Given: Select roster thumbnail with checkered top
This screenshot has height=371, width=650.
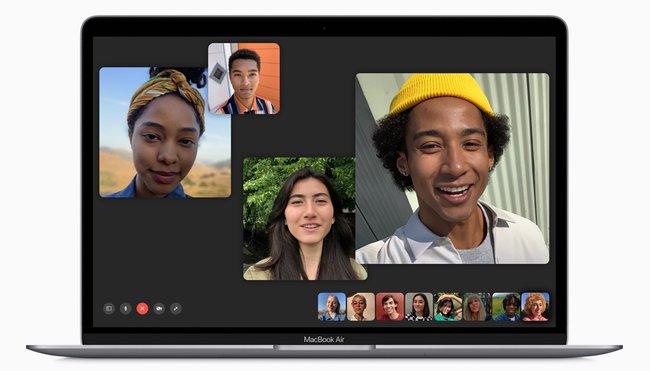Looking at the screenshot, I should tap(419, 307).
